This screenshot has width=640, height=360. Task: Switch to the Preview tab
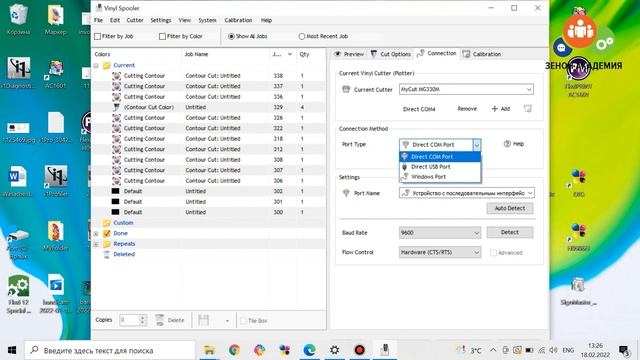[x=349, y=54]
